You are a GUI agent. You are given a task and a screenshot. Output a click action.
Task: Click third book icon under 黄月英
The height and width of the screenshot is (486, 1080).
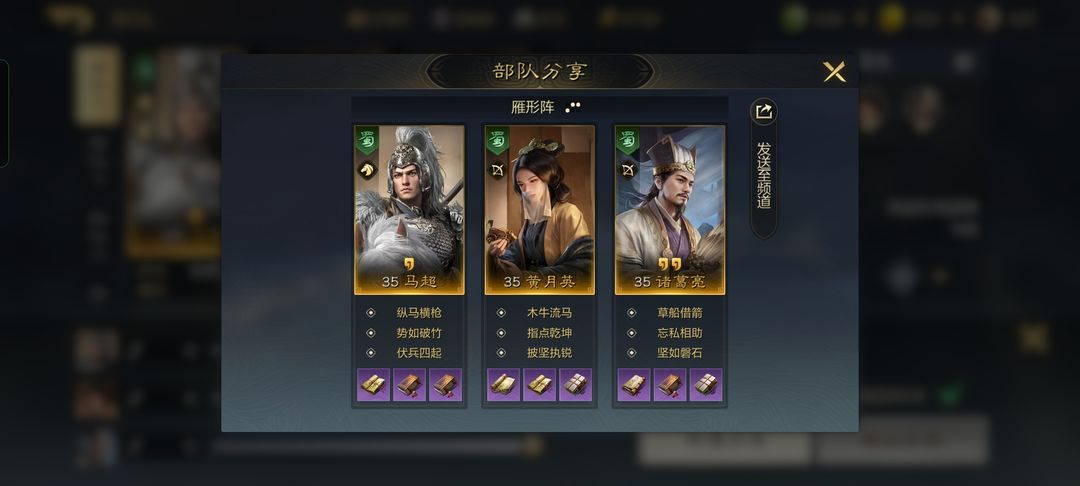(575, 385)
